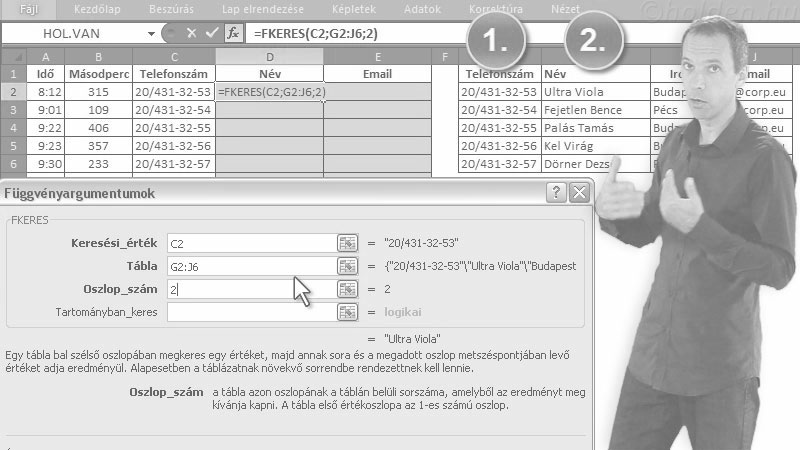800x450 pixels.
Task: Click the 'Palás Tamás' name cell
Action: click(x=595, y=128)
